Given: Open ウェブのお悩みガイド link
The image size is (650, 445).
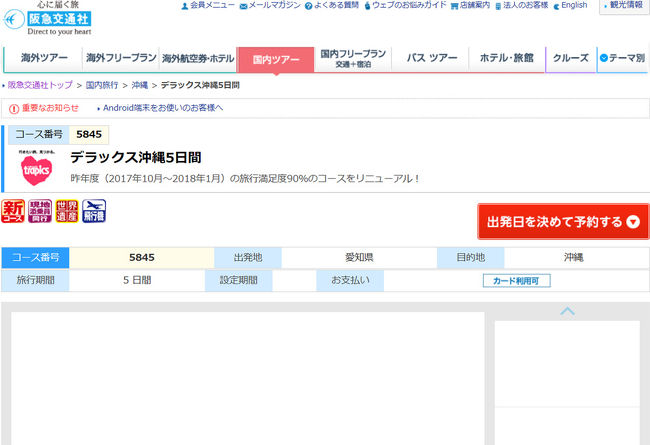Looking at the screenshot, I should [x=405, y=5].
